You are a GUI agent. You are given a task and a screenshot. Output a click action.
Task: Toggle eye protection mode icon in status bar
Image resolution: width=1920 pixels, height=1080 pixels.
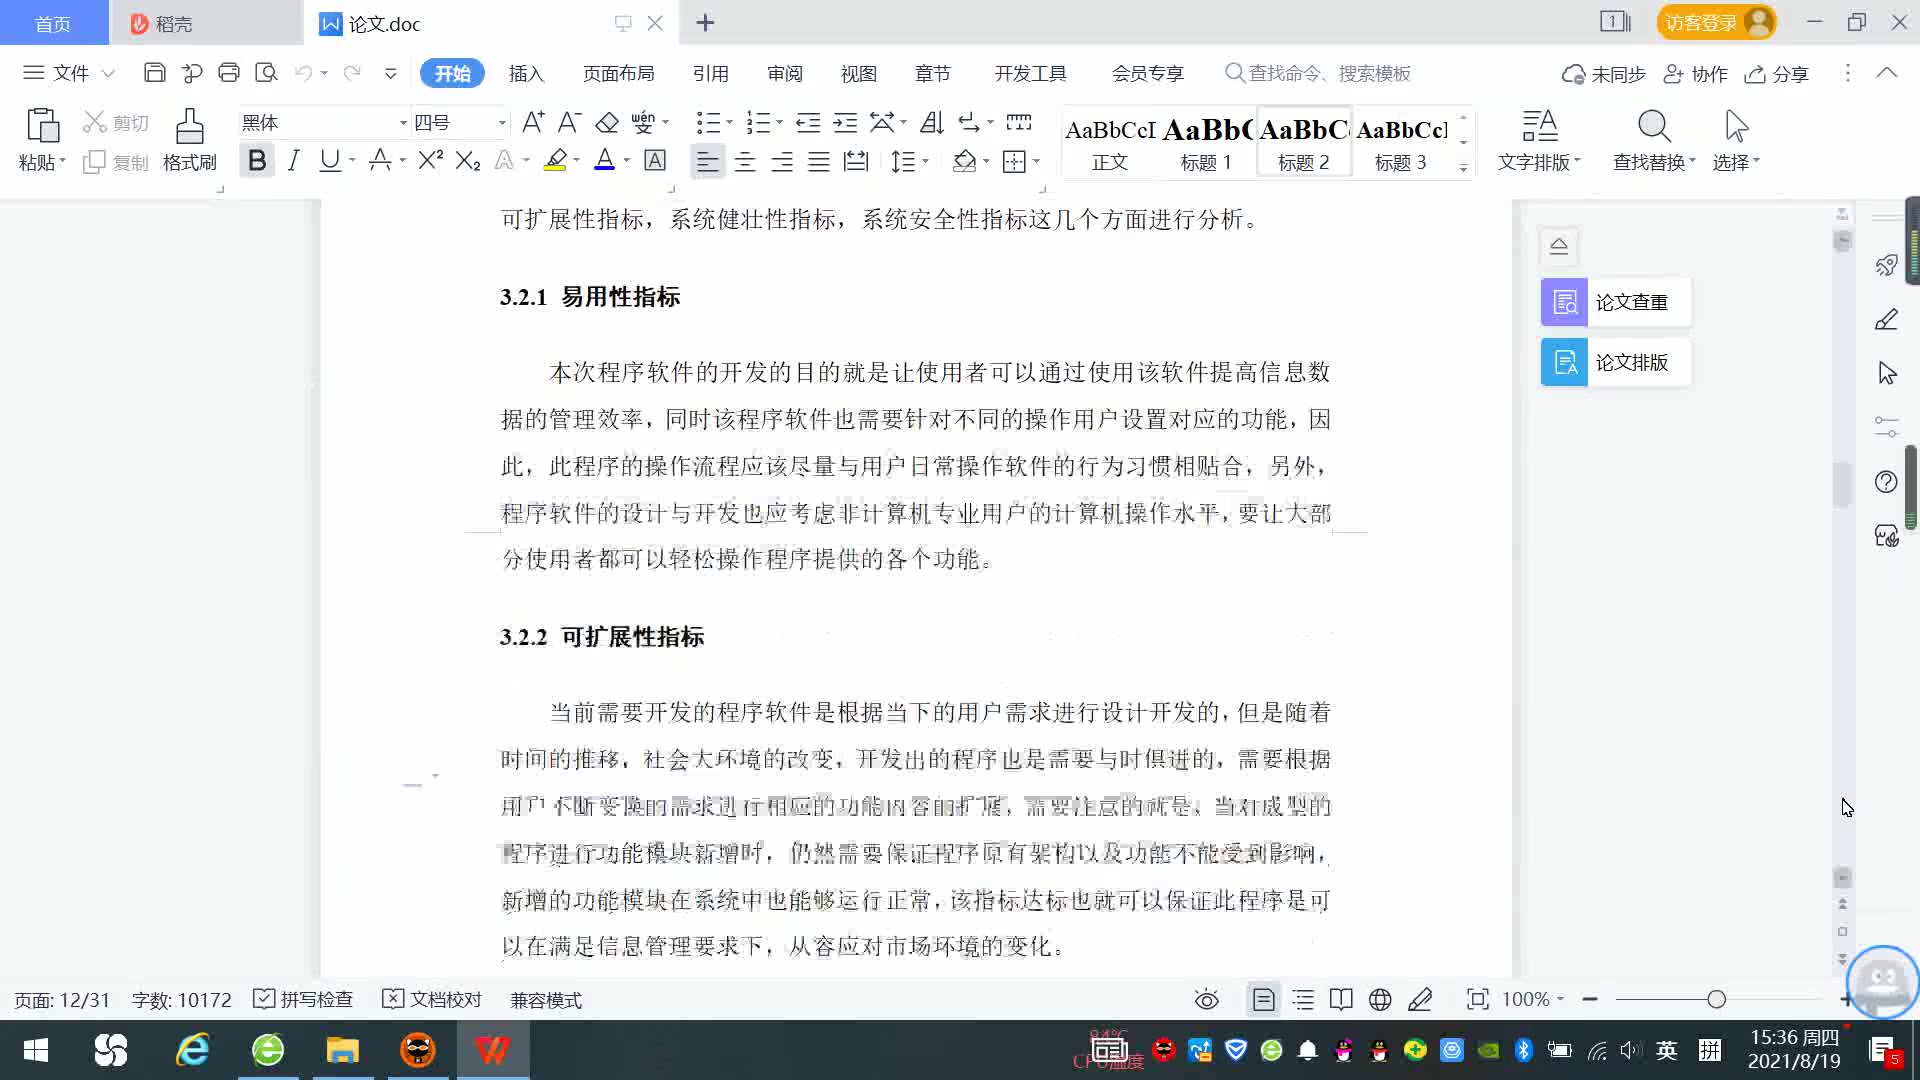[1207, 1000]
